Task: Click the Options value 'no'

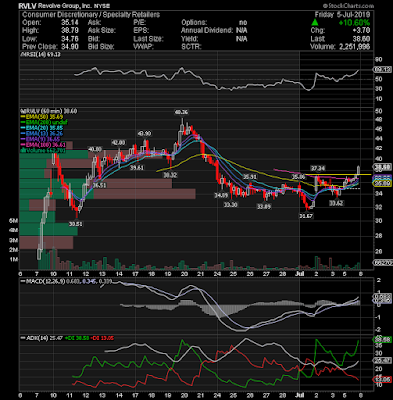Action: (243, 23)
